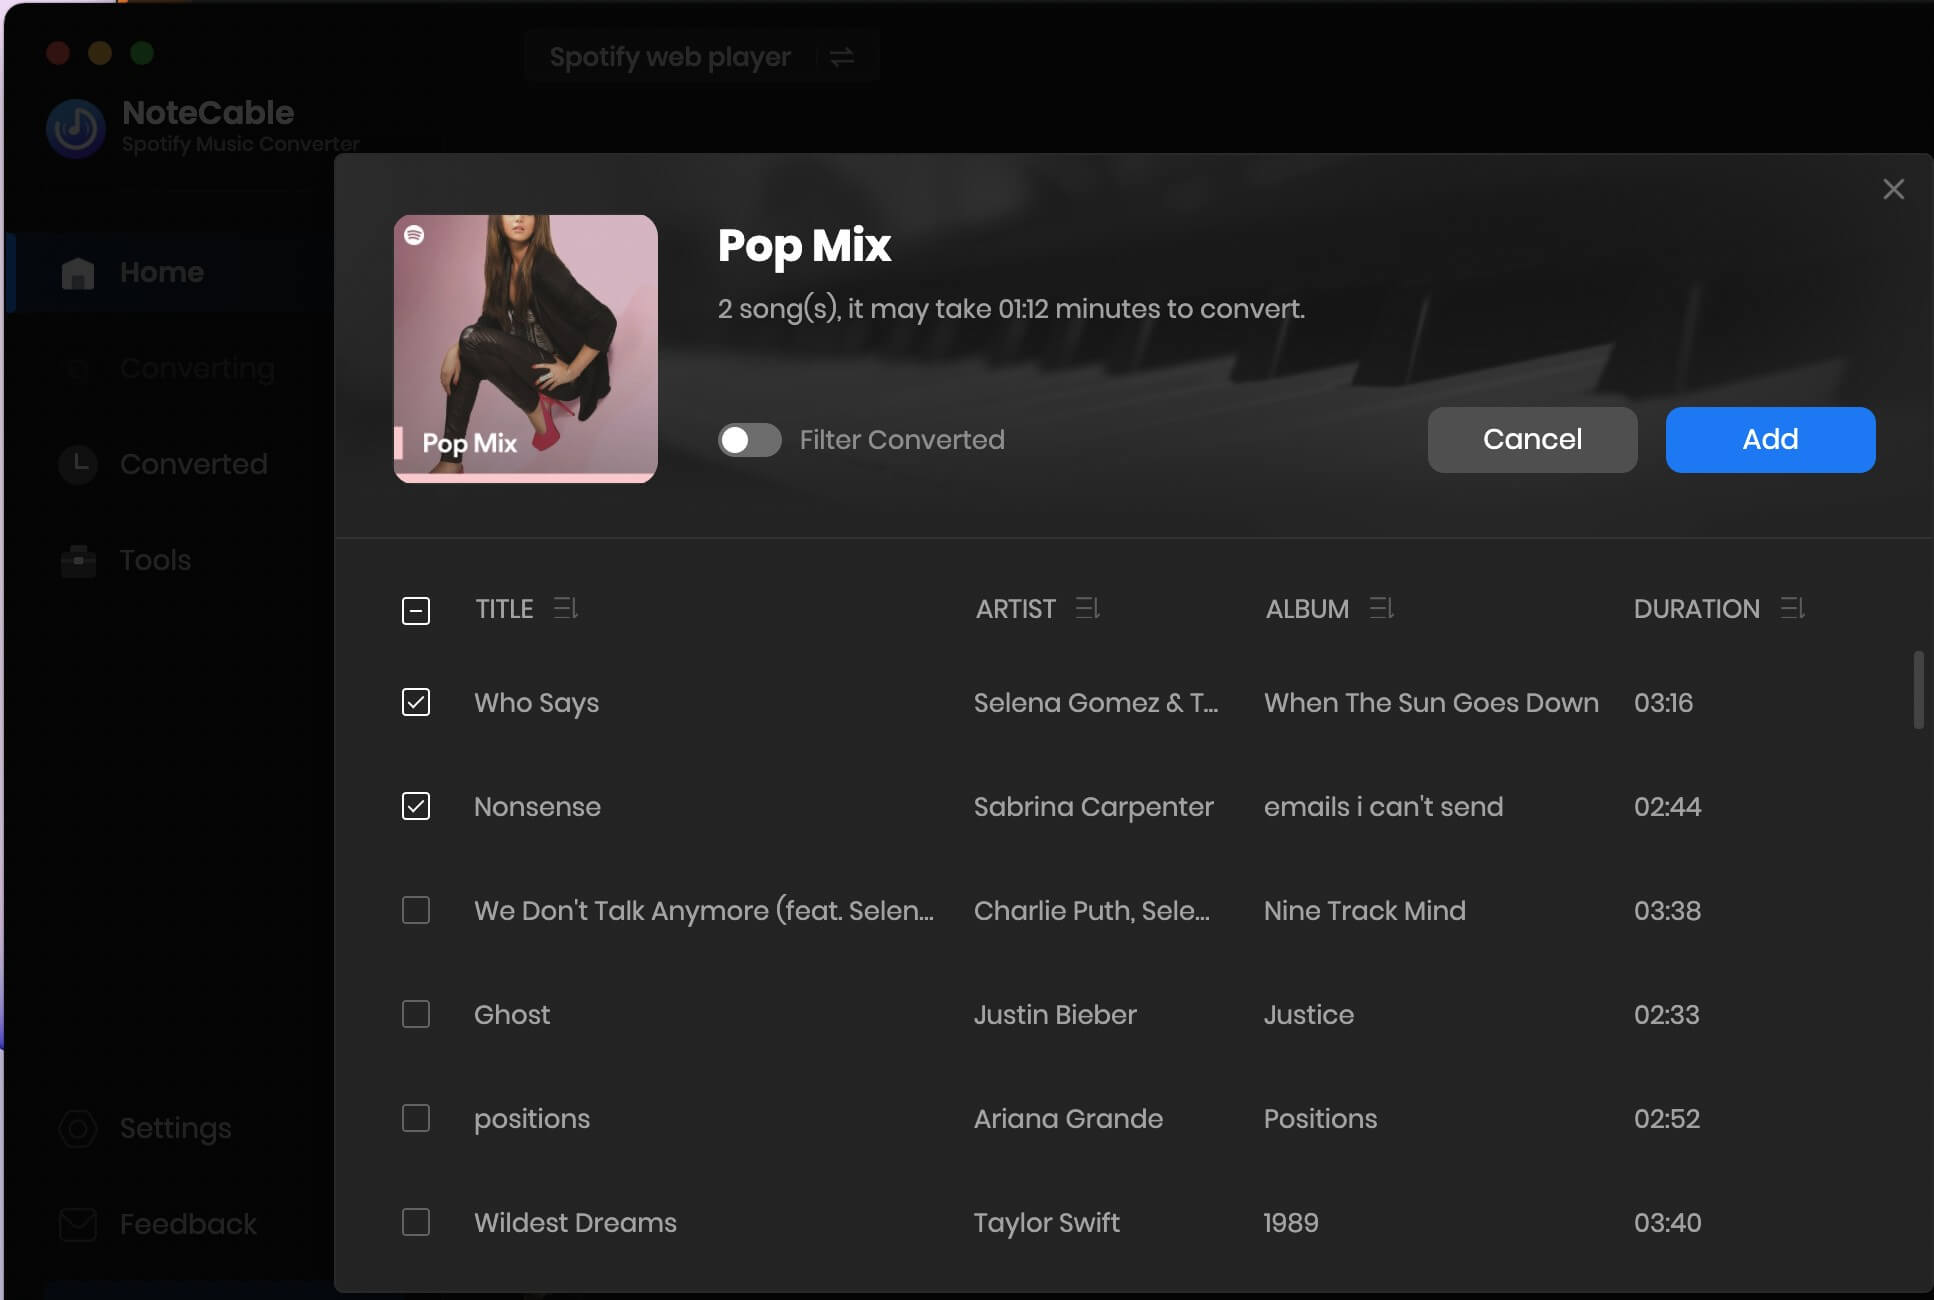Screen dimensions: 1934x1300
Task: Click the ALBUM column header
Action: pos(1307,609)
